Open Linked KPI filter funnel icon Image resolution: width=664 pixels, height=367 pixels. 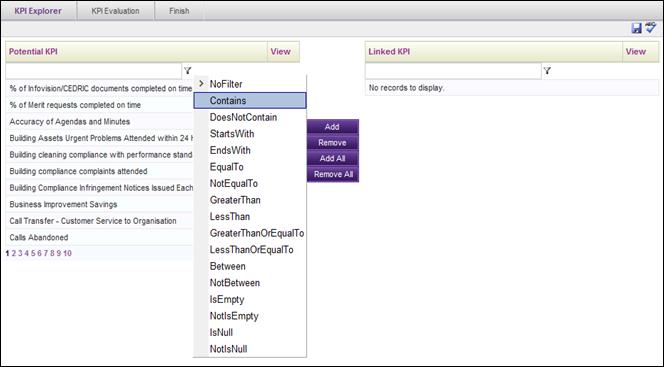pos(547,71)
